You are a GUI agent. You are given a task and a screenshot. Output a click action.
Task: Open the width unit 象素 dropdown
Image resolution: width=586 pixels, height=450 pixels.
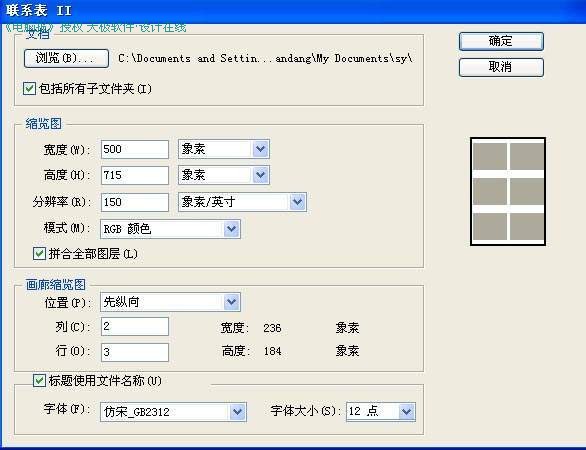(x=224, y=149)
